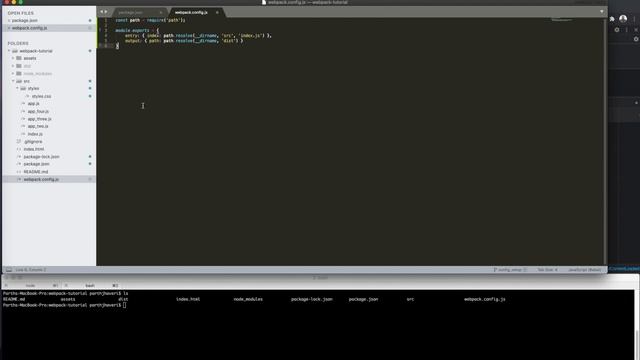Open index.html in the sidebar
Viewport: 640px width, 360px height.
coord(34,149)
